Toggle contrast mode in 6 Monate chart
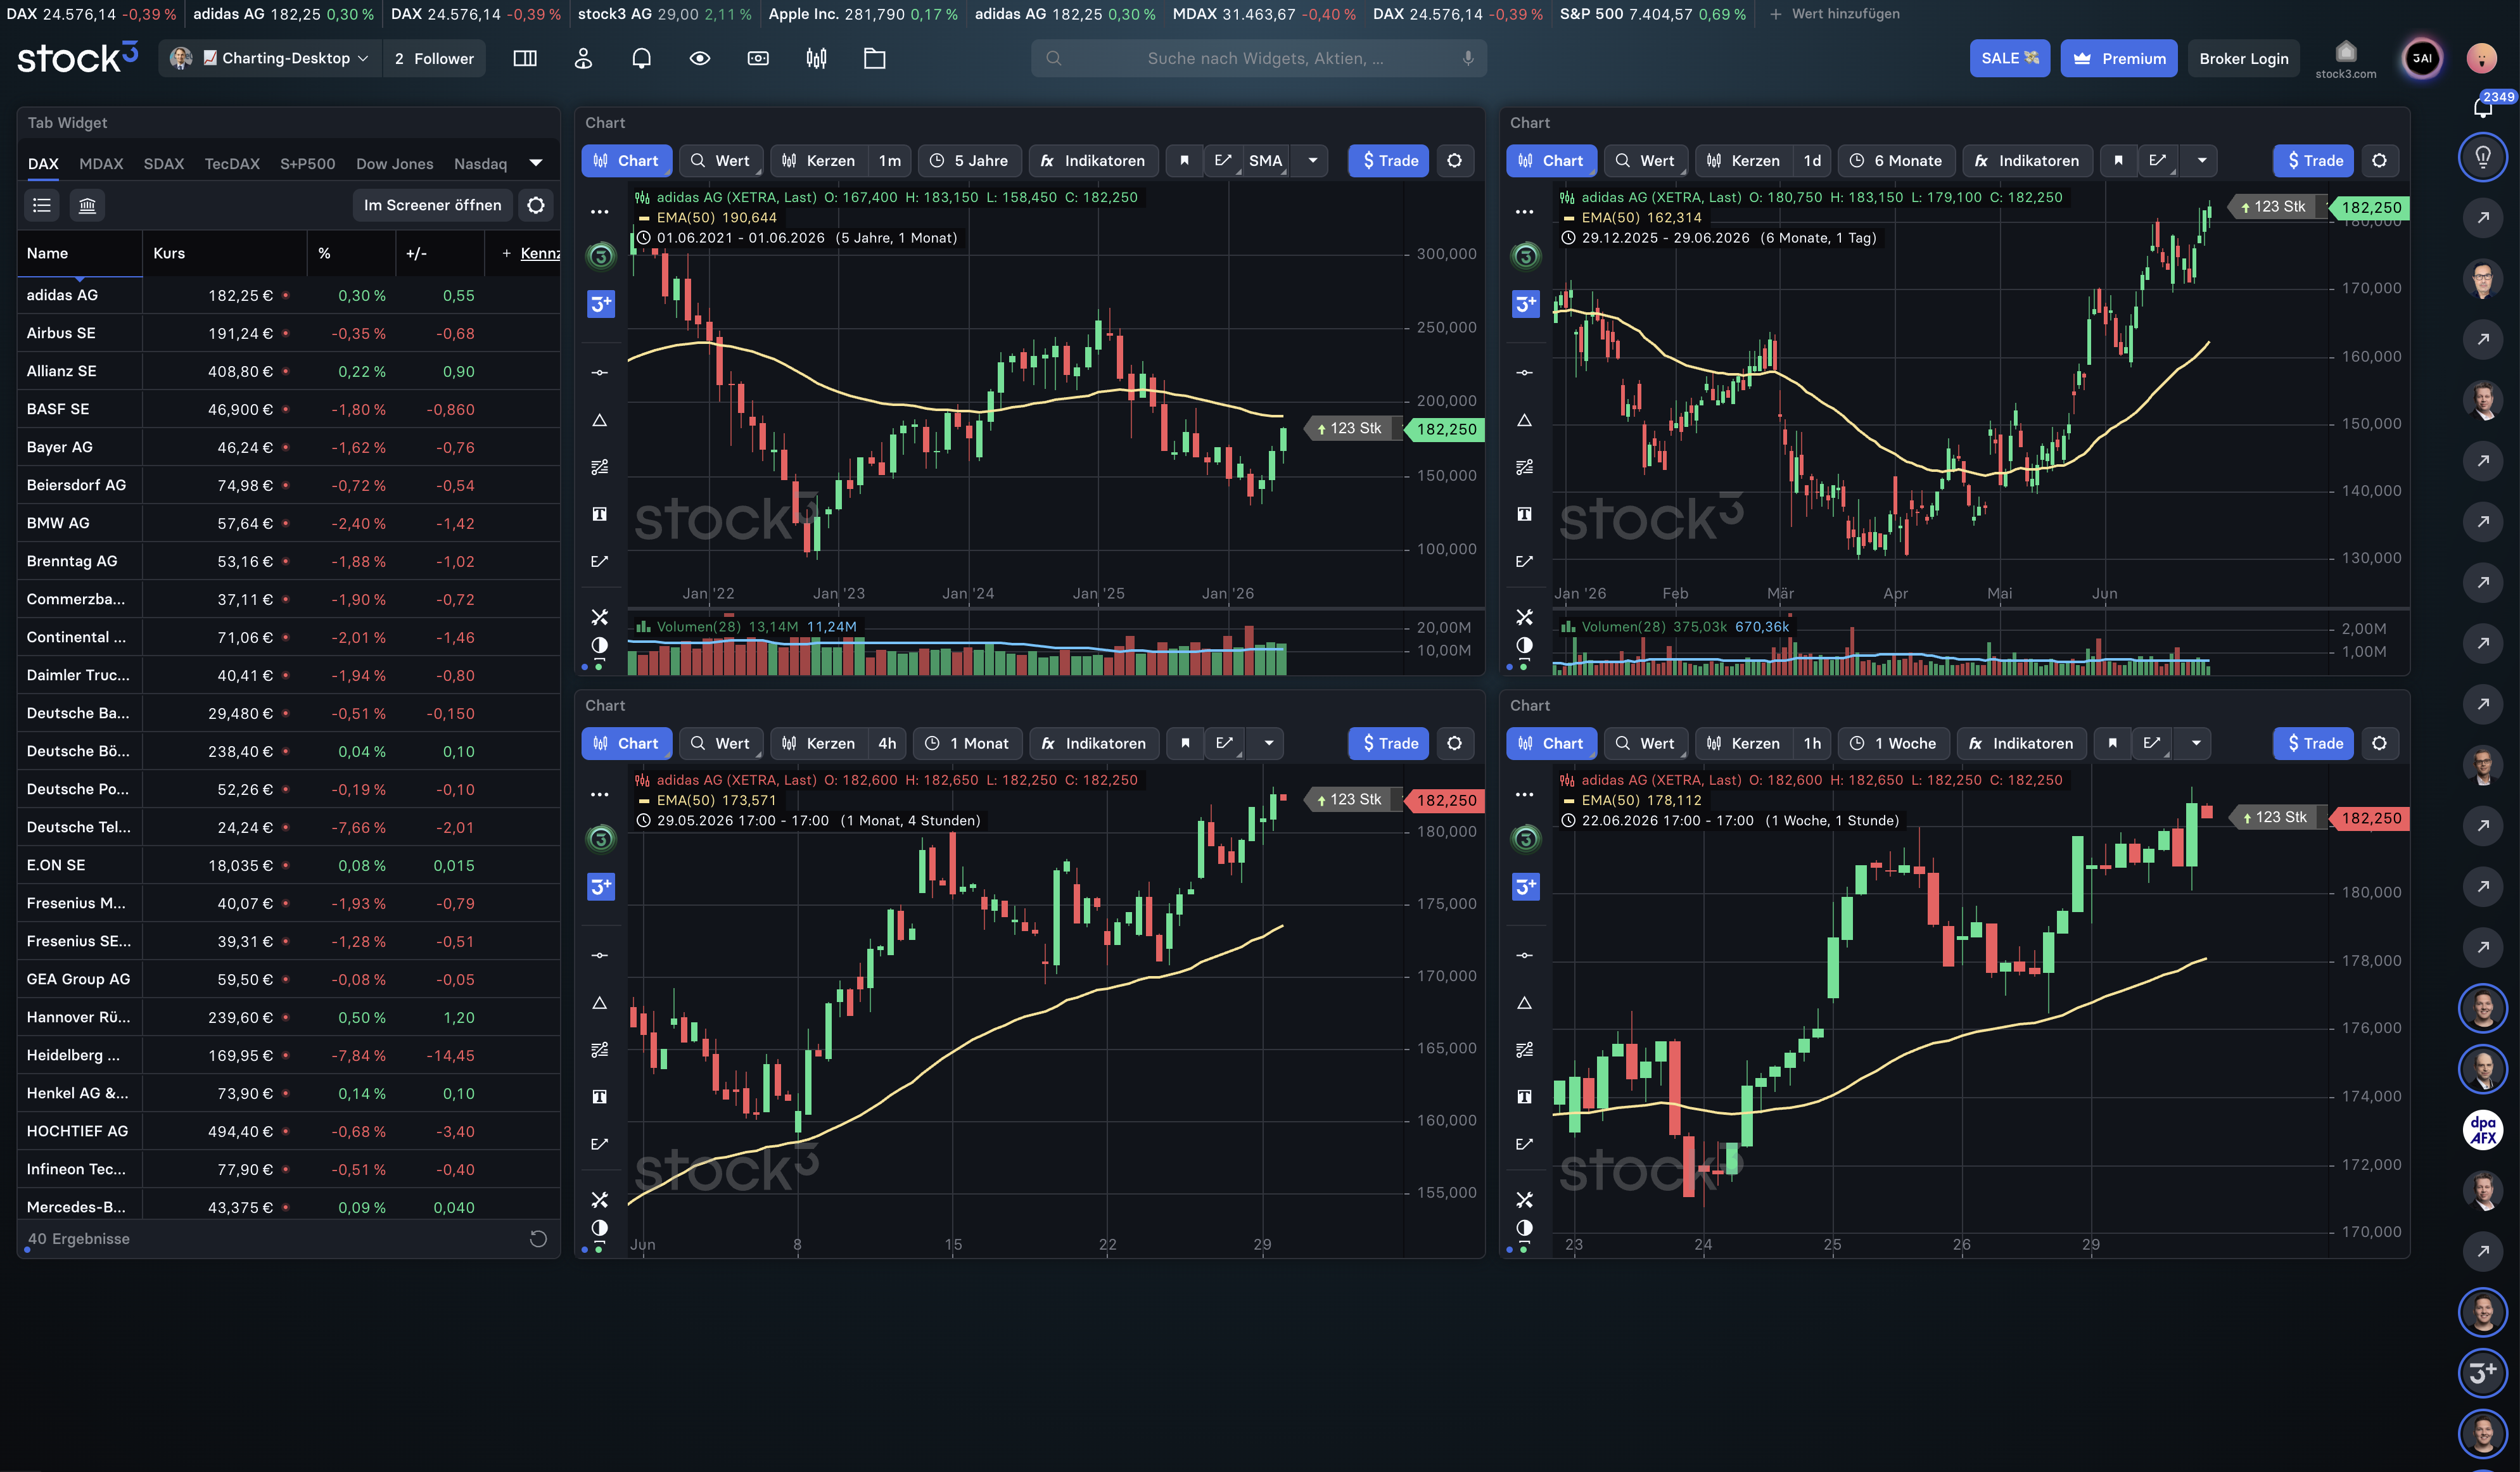This screenshot has width=2520, height=1472. 1524,645
